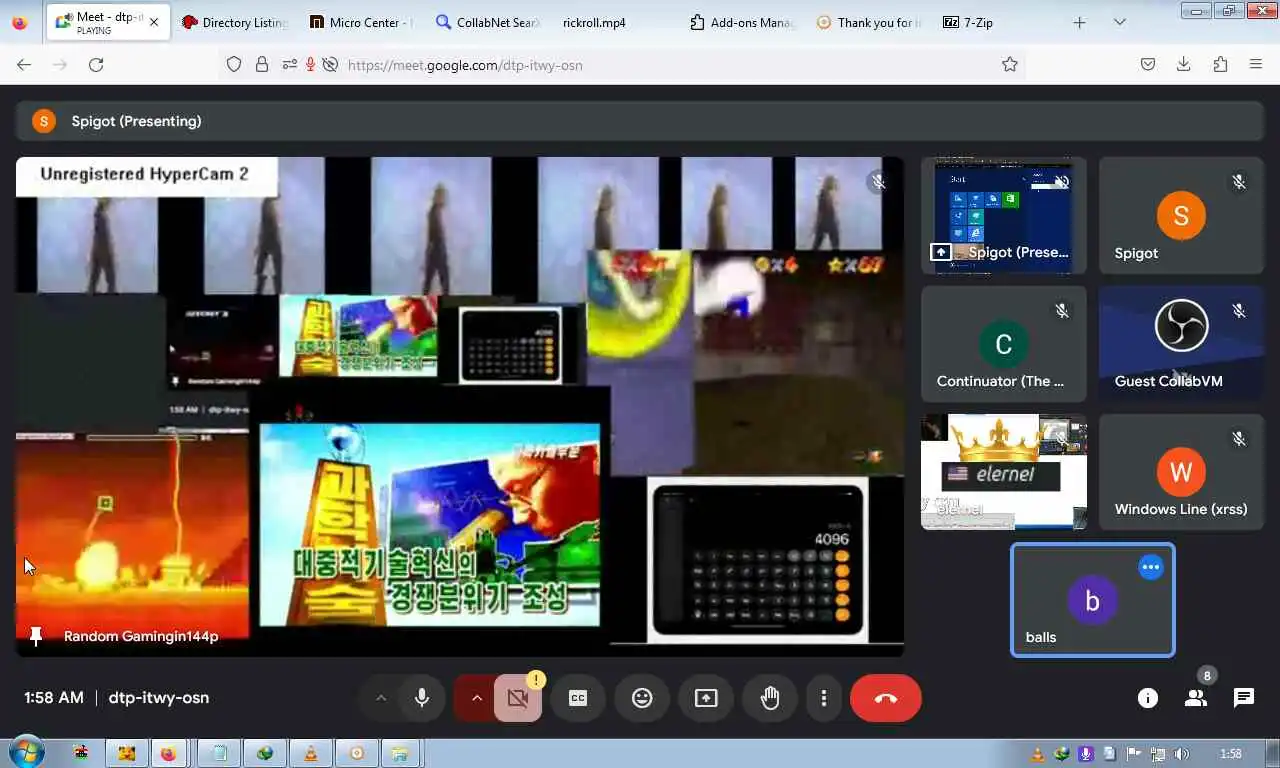Open the three-dot more options menu
Viewport: 1280px width, 768px height.
tap(824, 698)
